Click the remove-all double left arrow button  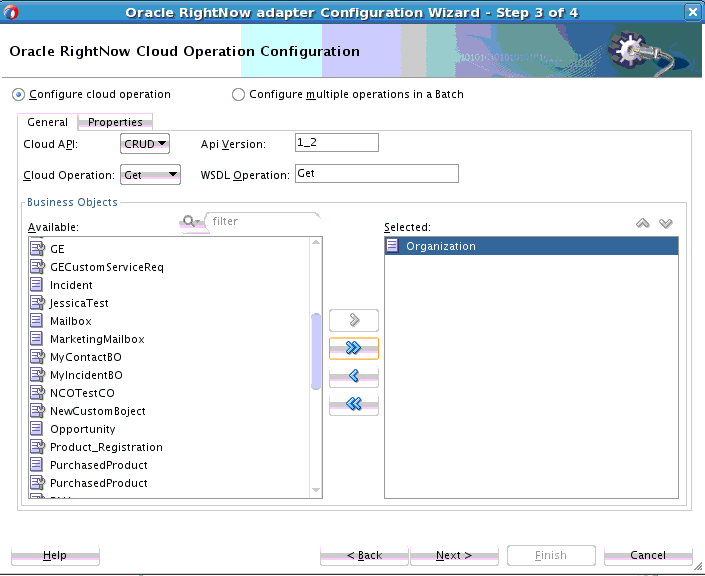click(354, 404)
